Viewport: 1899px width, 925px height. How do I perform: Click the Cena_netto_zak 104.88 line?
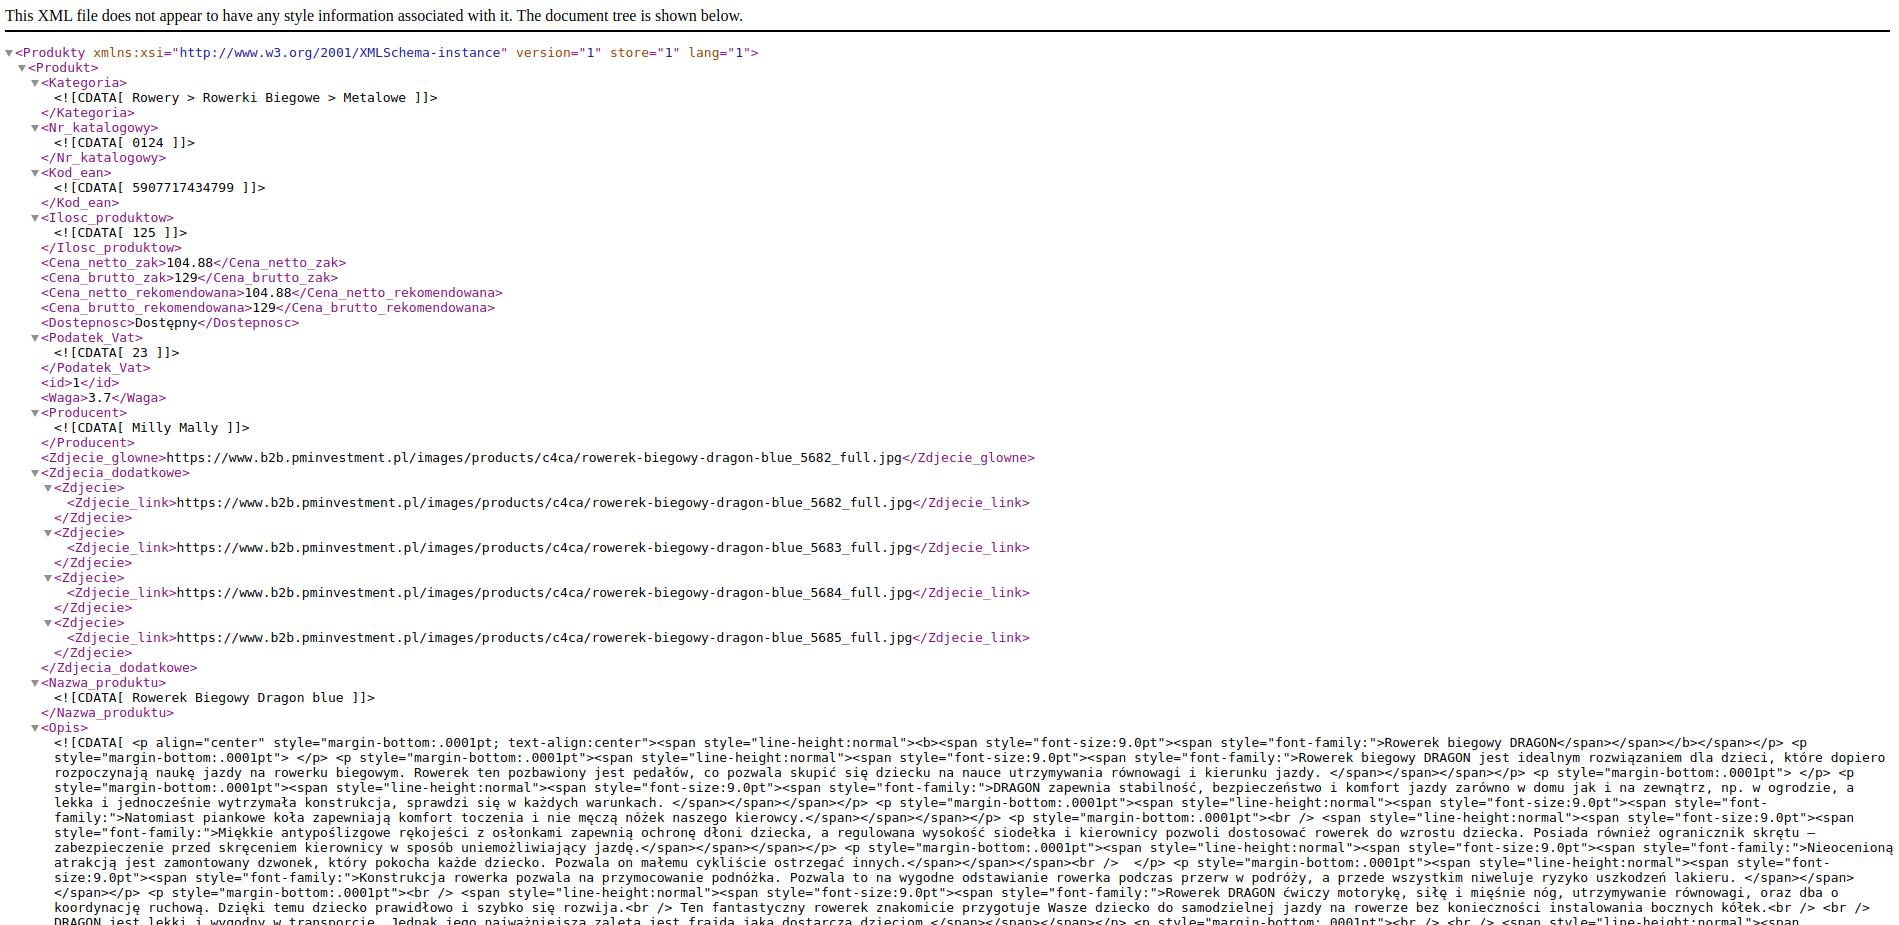click(194, 263)
